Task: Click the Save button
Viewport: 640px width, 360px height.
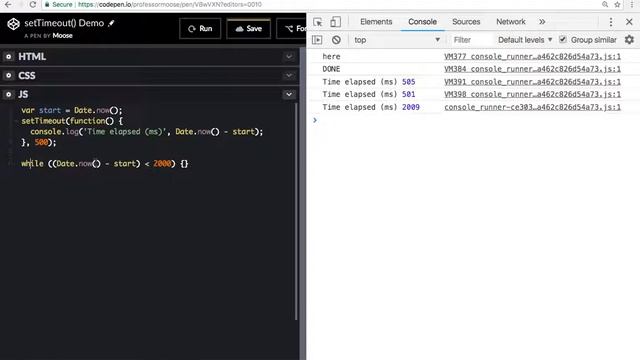Action: click(249, 29)
